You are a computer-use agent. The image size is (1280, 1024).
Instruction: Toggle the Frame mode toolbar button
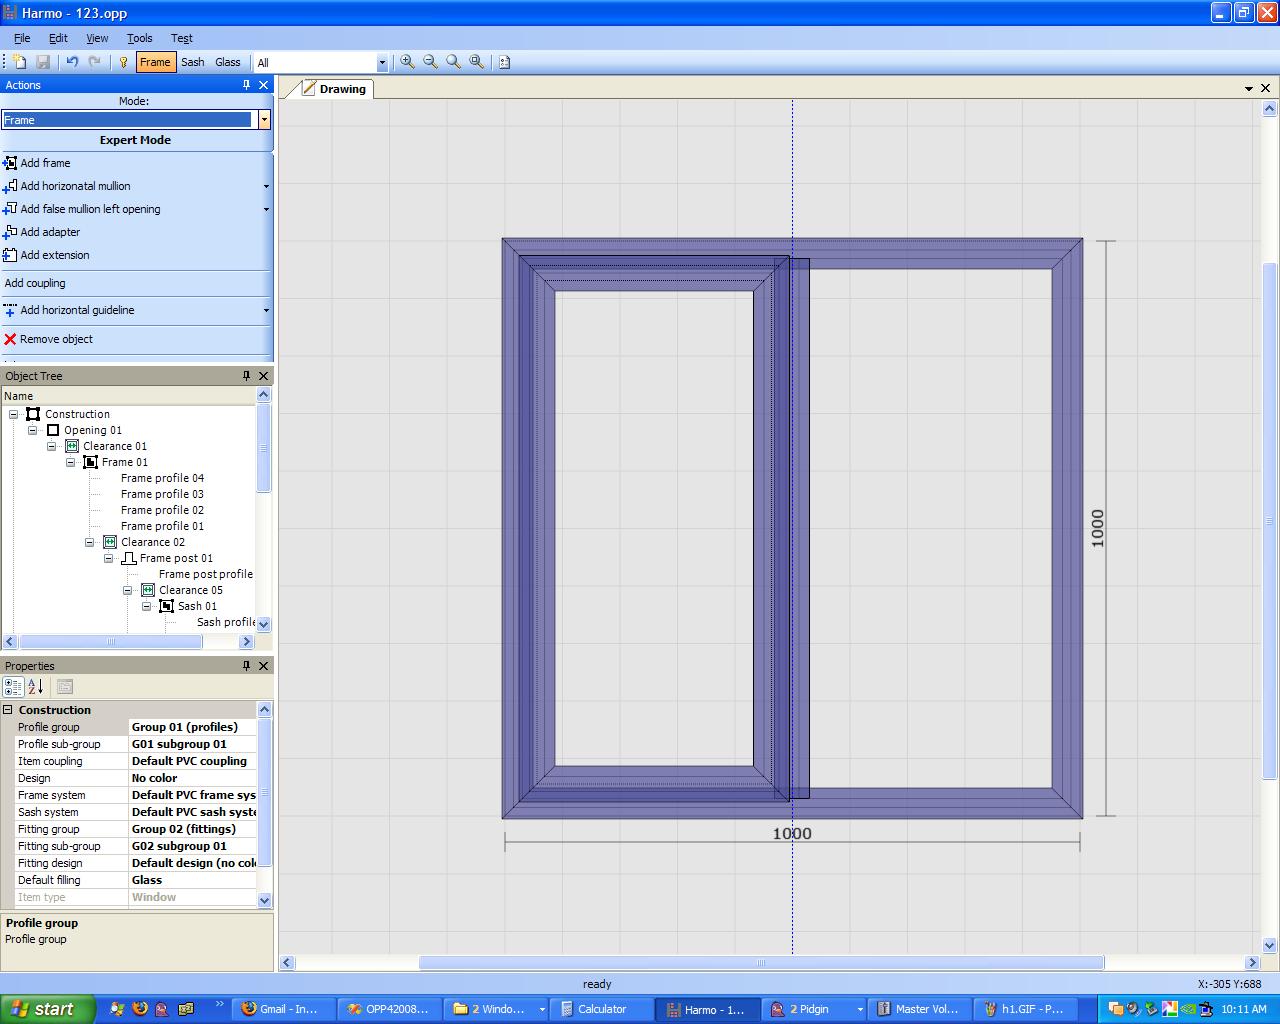pos(155,62)
